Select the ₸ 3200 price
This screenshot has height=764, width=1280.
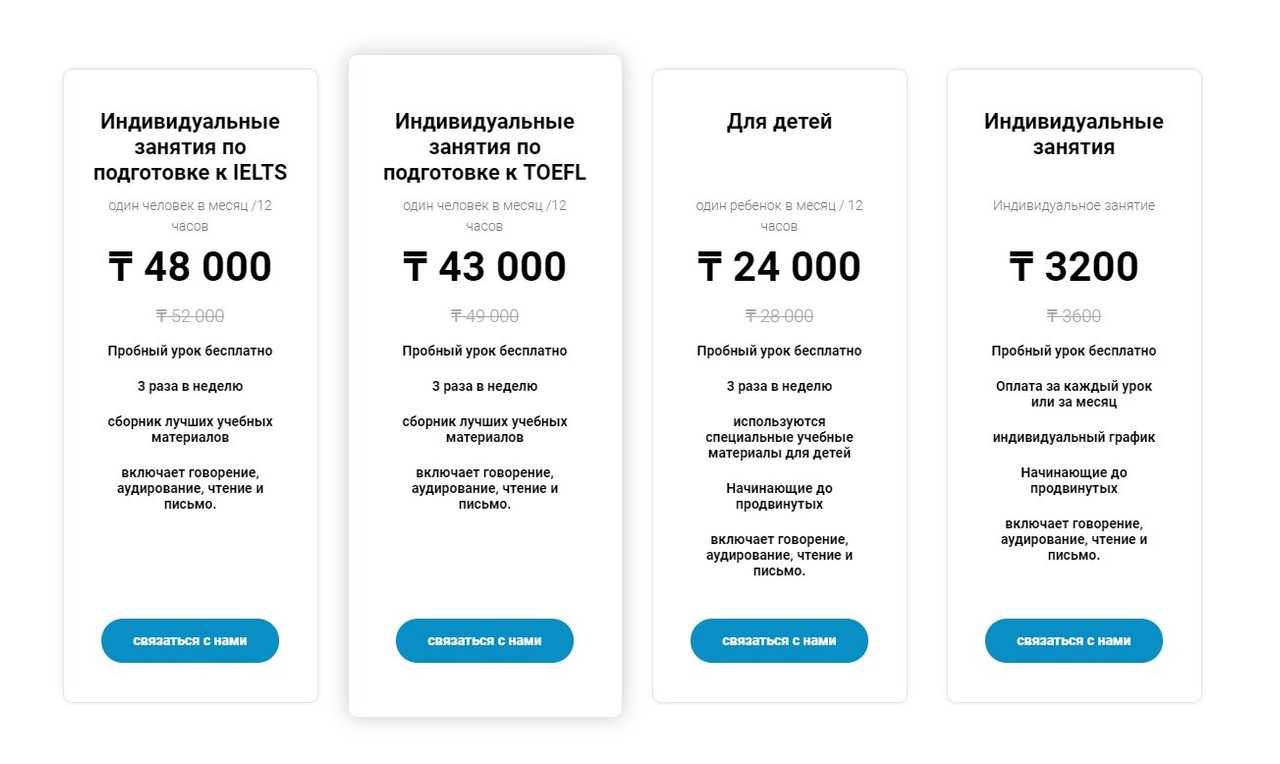(1074, 267)
